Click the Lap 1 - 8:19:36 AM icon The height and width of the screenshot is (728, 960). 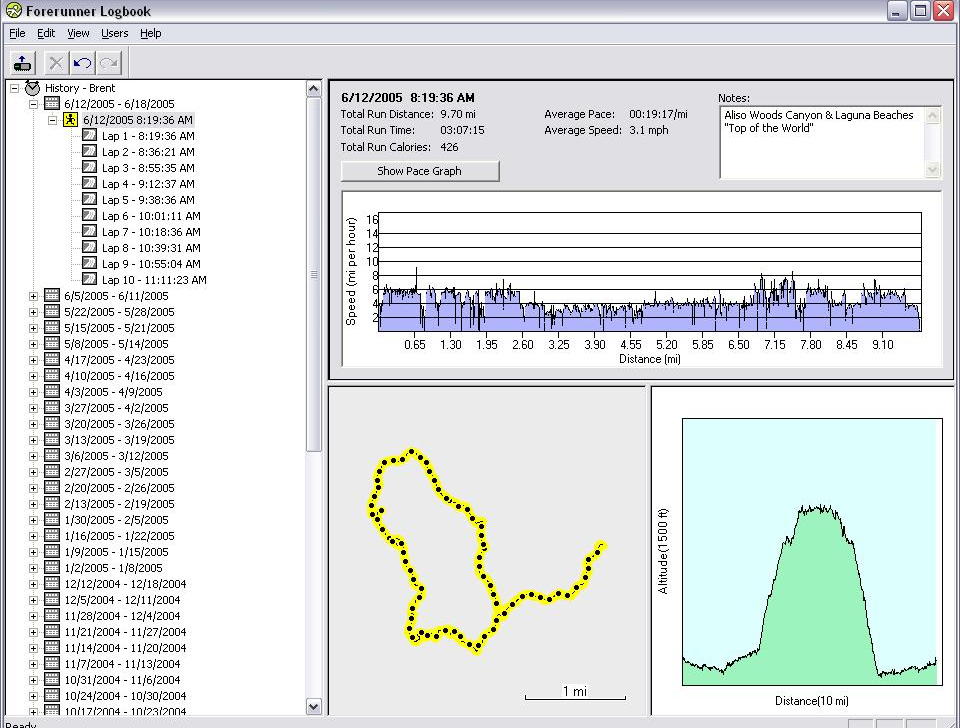(89, 135)
